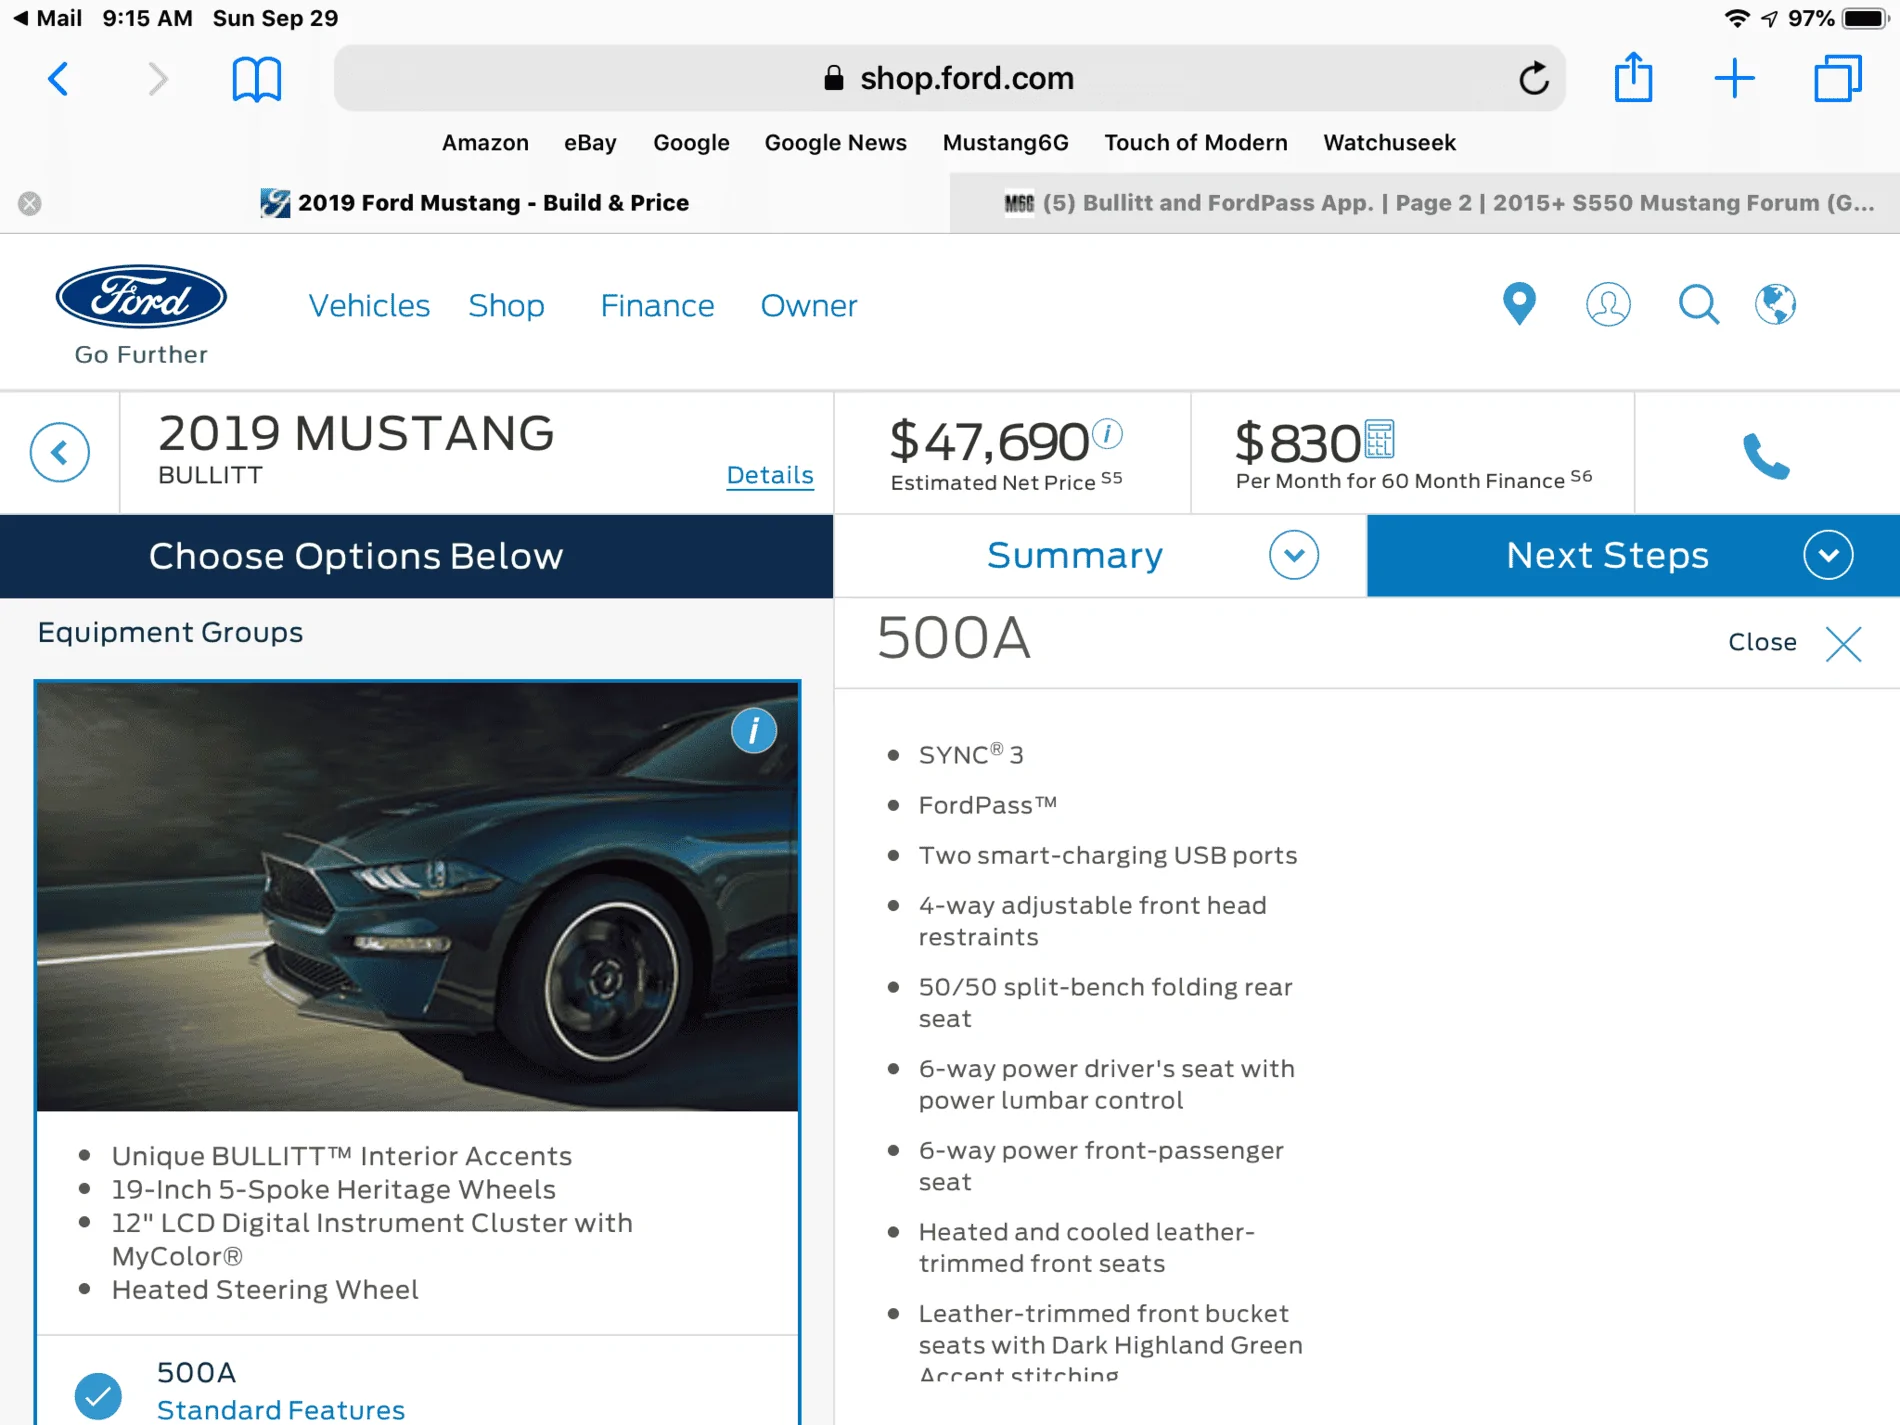Click the info icon on the Bullitt photo
The image size is (1900, 1425).
click(x=754, y=730)
